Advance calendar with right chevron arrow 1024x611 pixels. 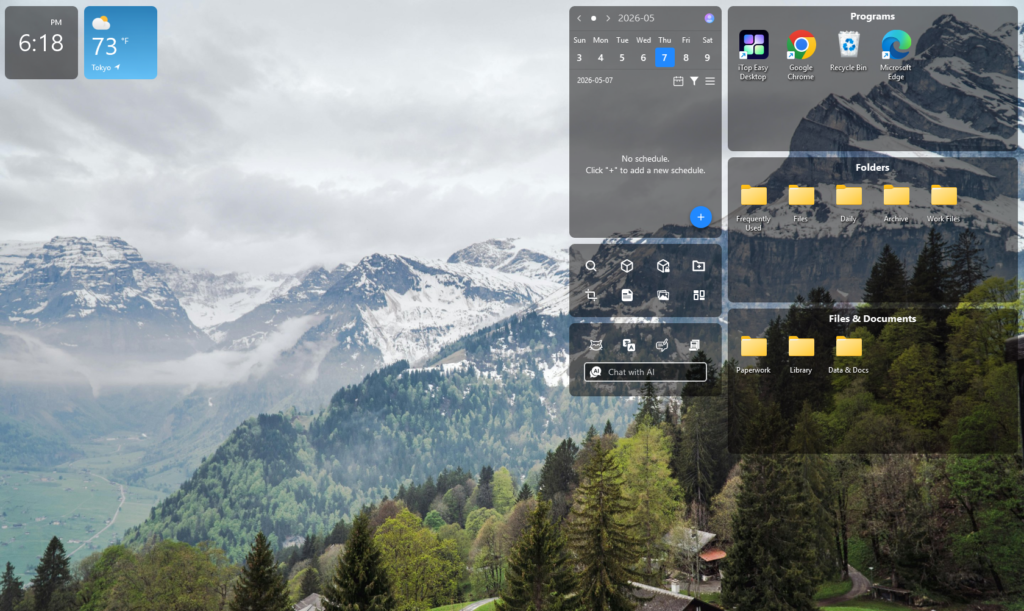pyautogui.click(x=608, y=18)
